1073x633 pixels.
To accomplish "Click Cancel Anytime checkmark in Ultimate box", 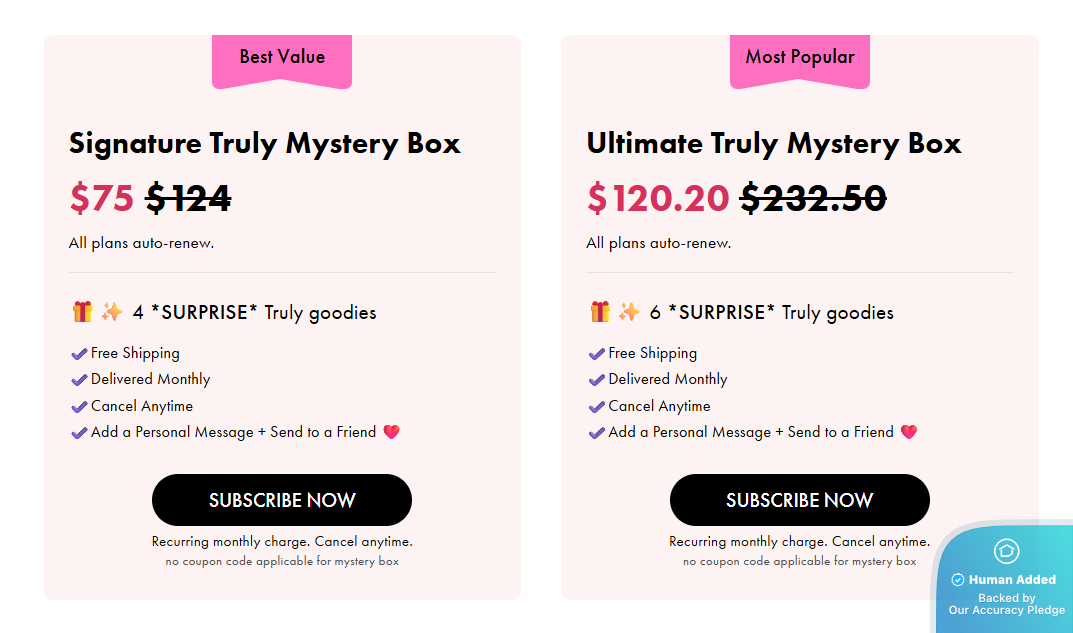I will pyautogui.click(x=597, y=407).
